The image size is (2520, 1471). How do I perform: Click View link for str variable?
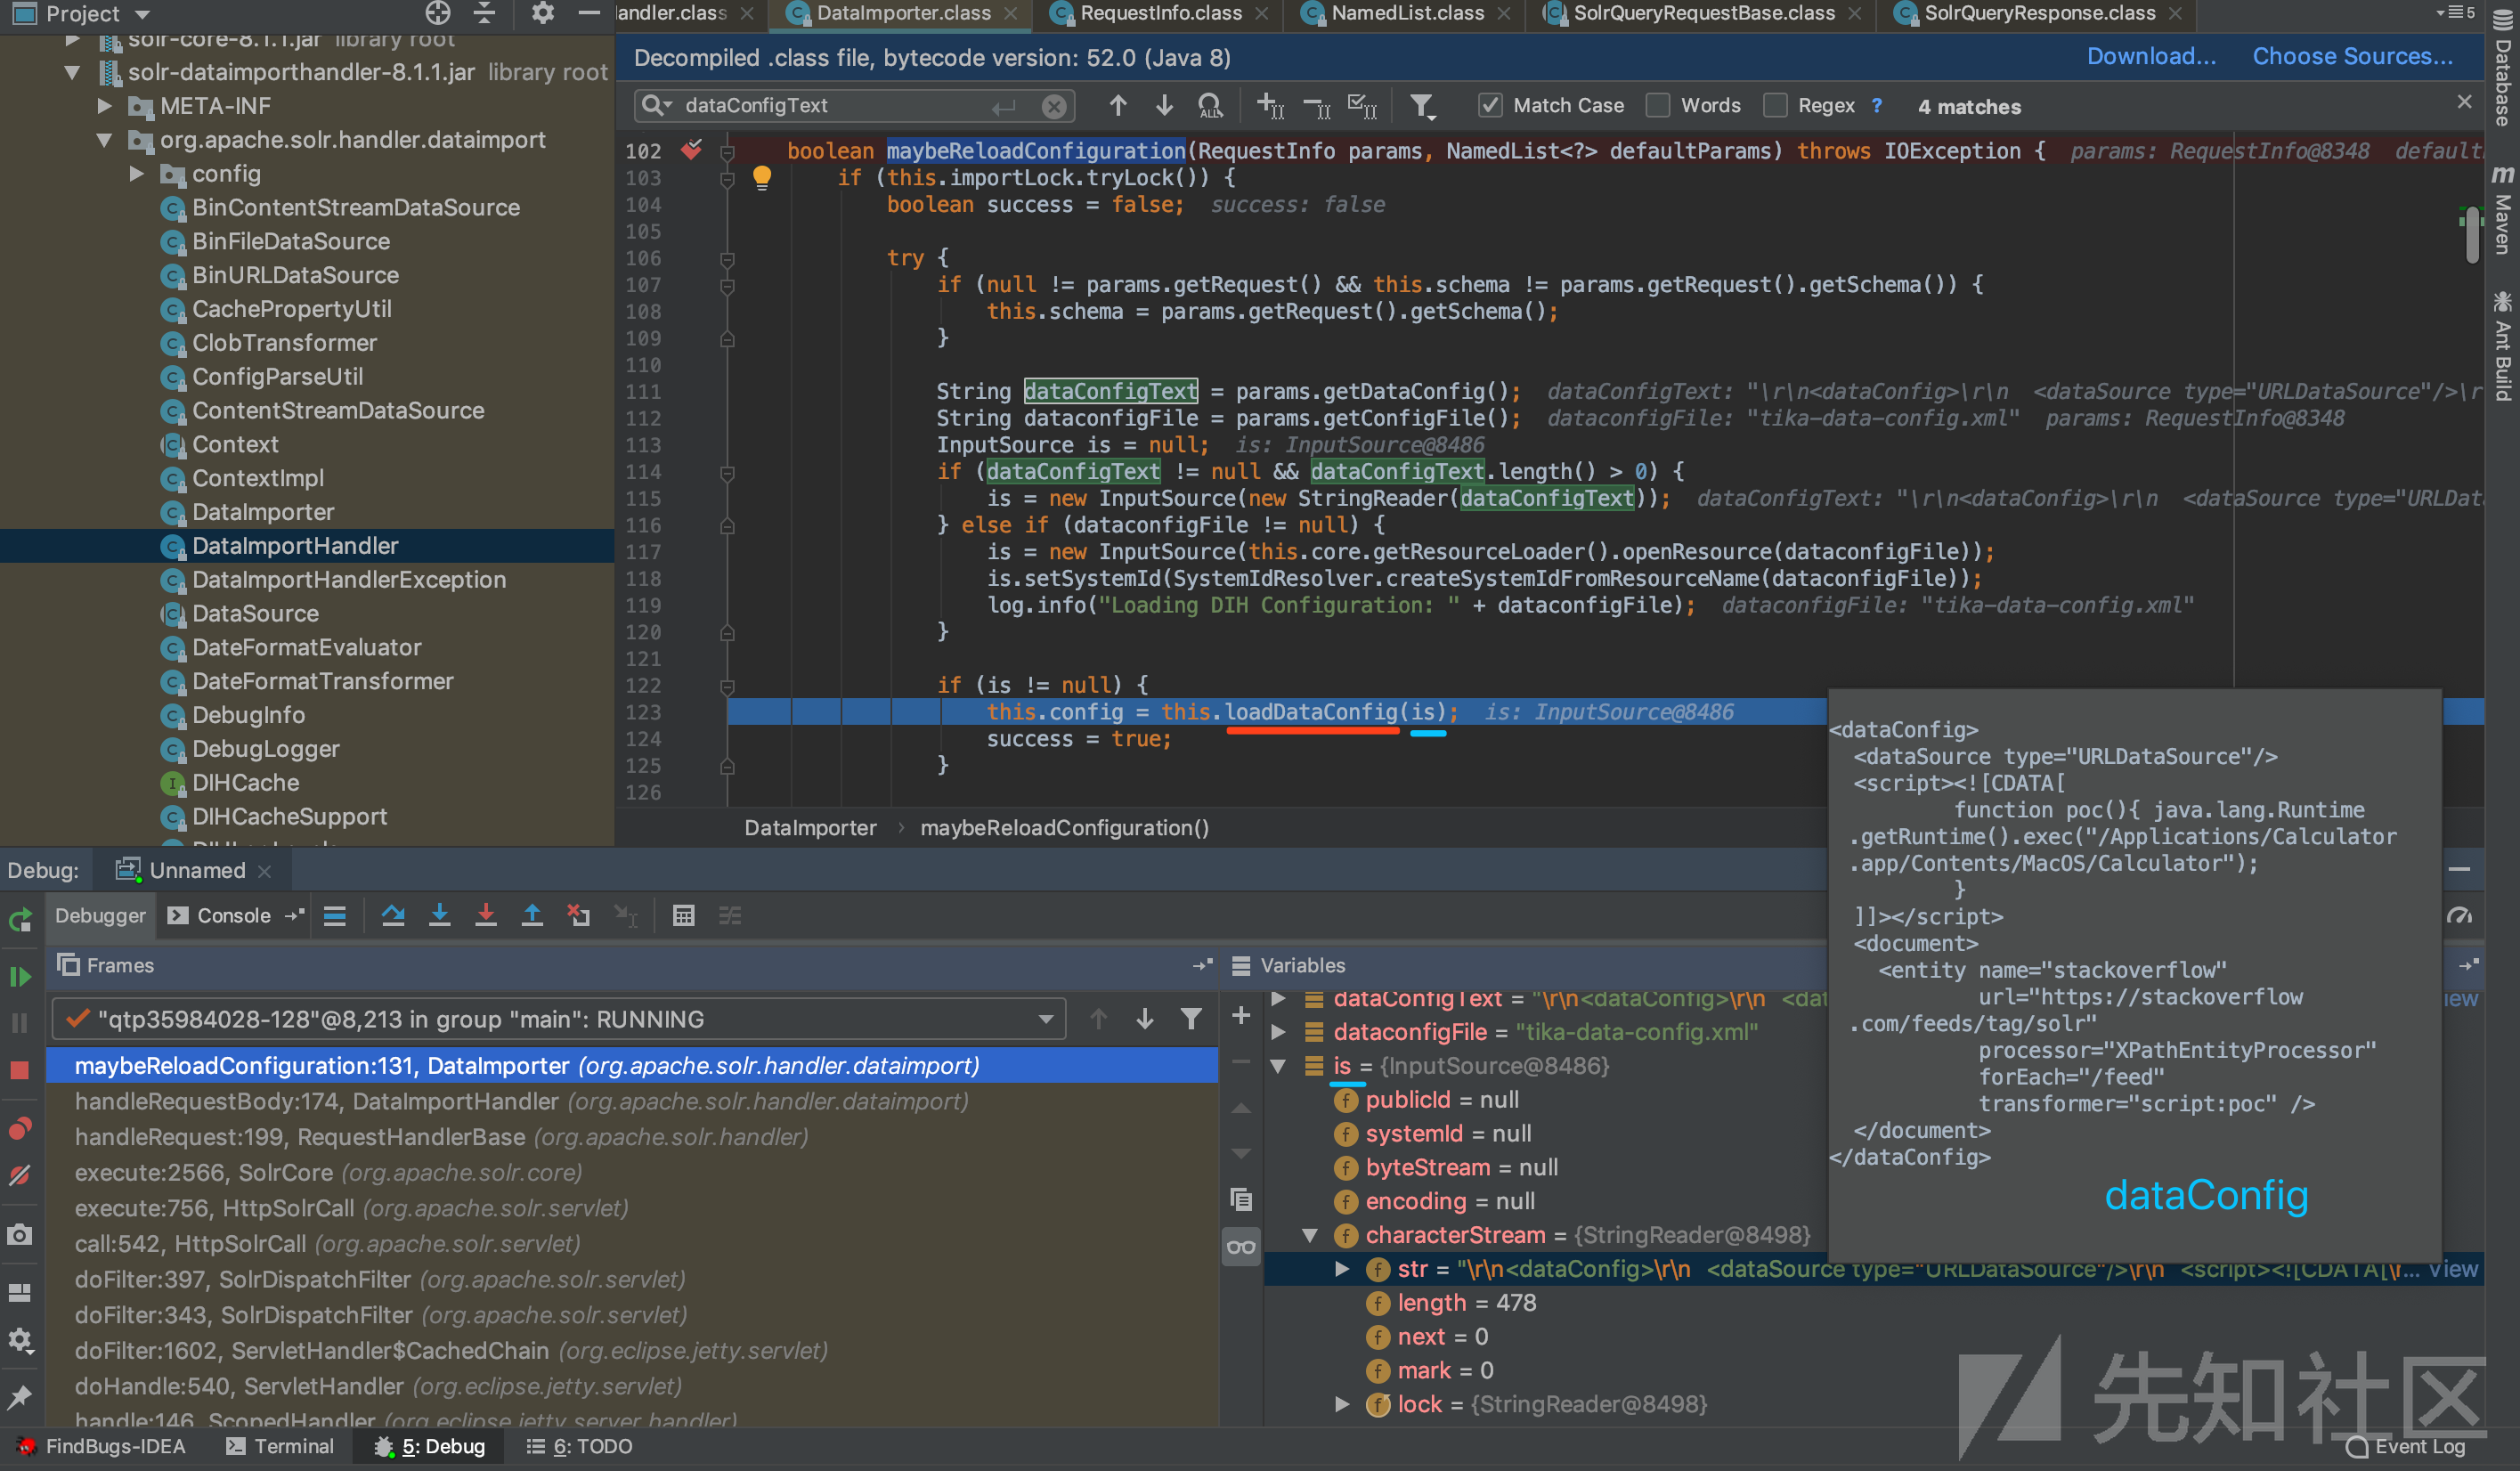[2453, 1269]
